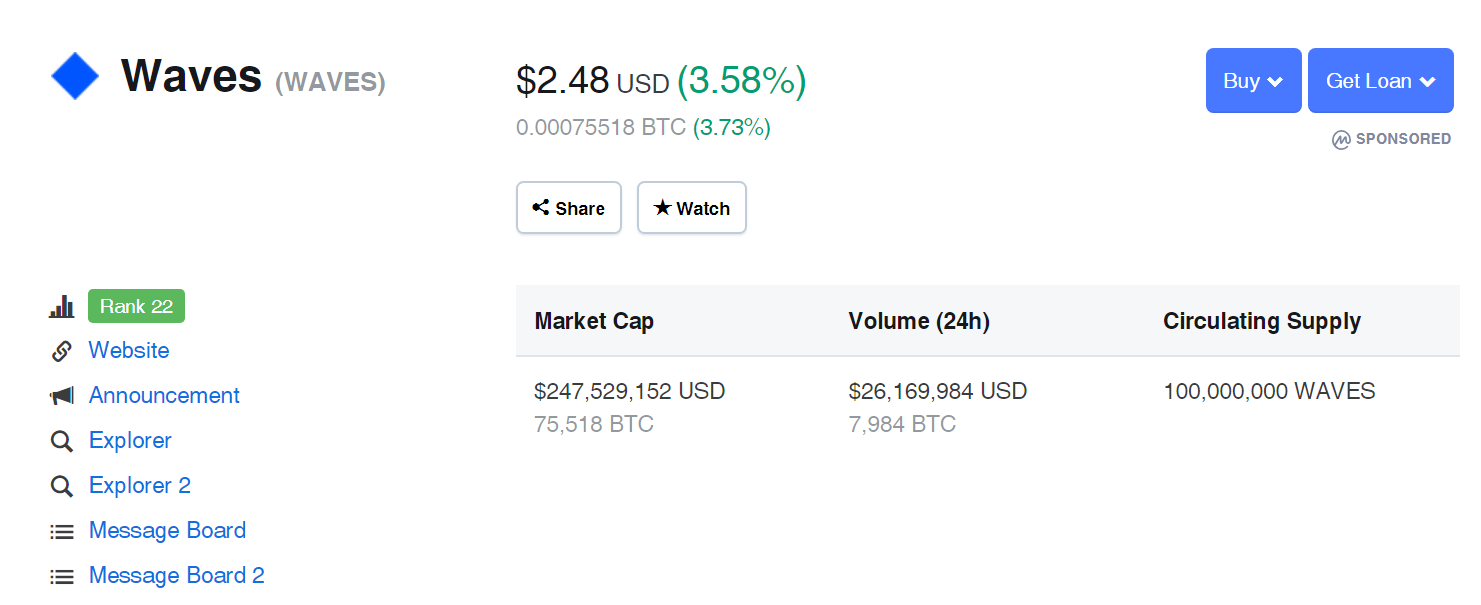Click the chain link icon beside Website
The height and width of the screenshot is (605, 1481).
click(x=62, y=351)
